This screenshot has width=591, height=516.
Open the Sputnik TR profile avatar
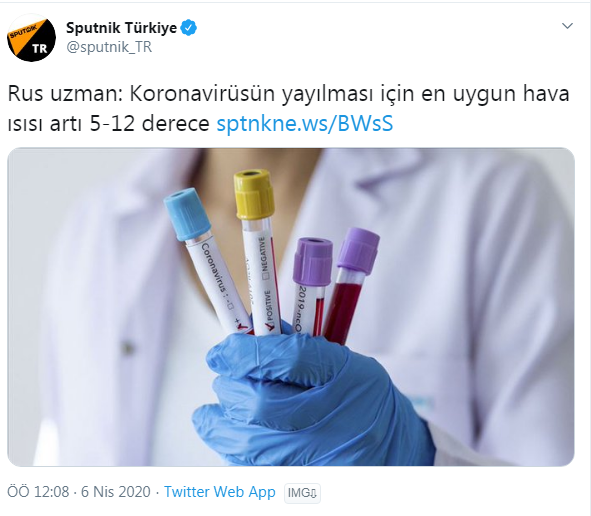coord(31,38)
